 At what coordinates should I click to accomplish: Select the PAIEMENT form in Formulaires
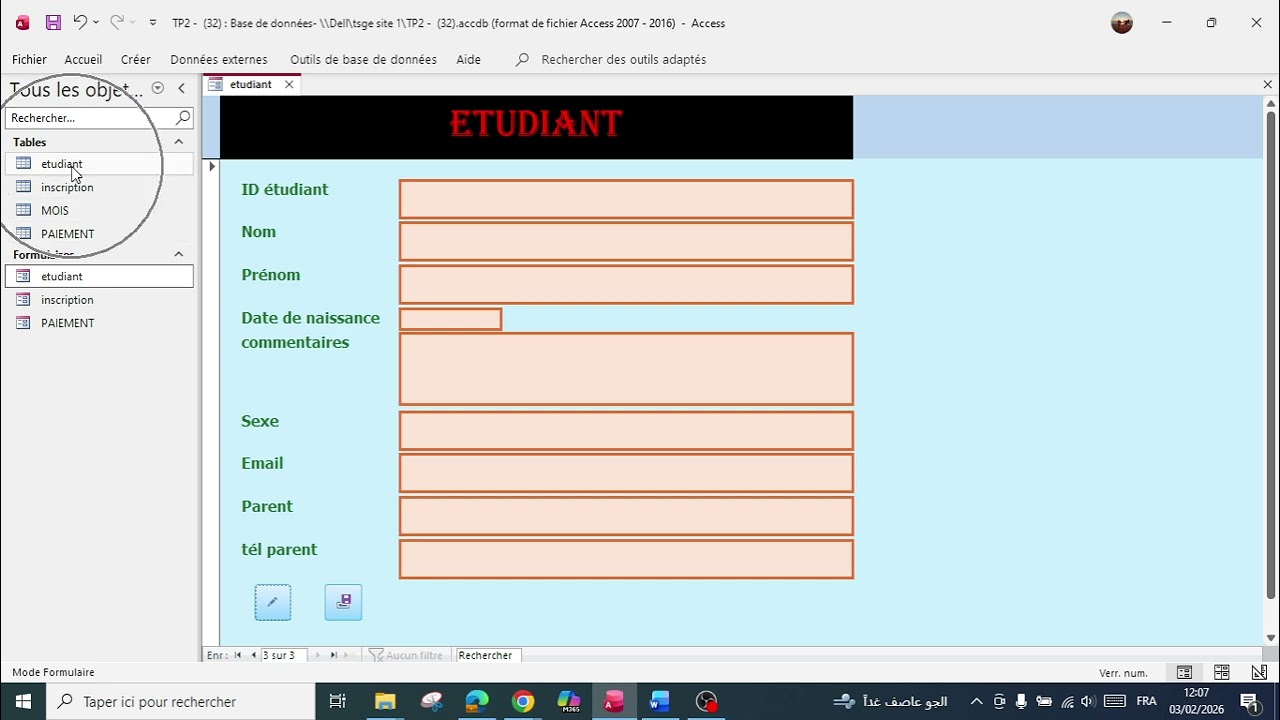(98, 322)
